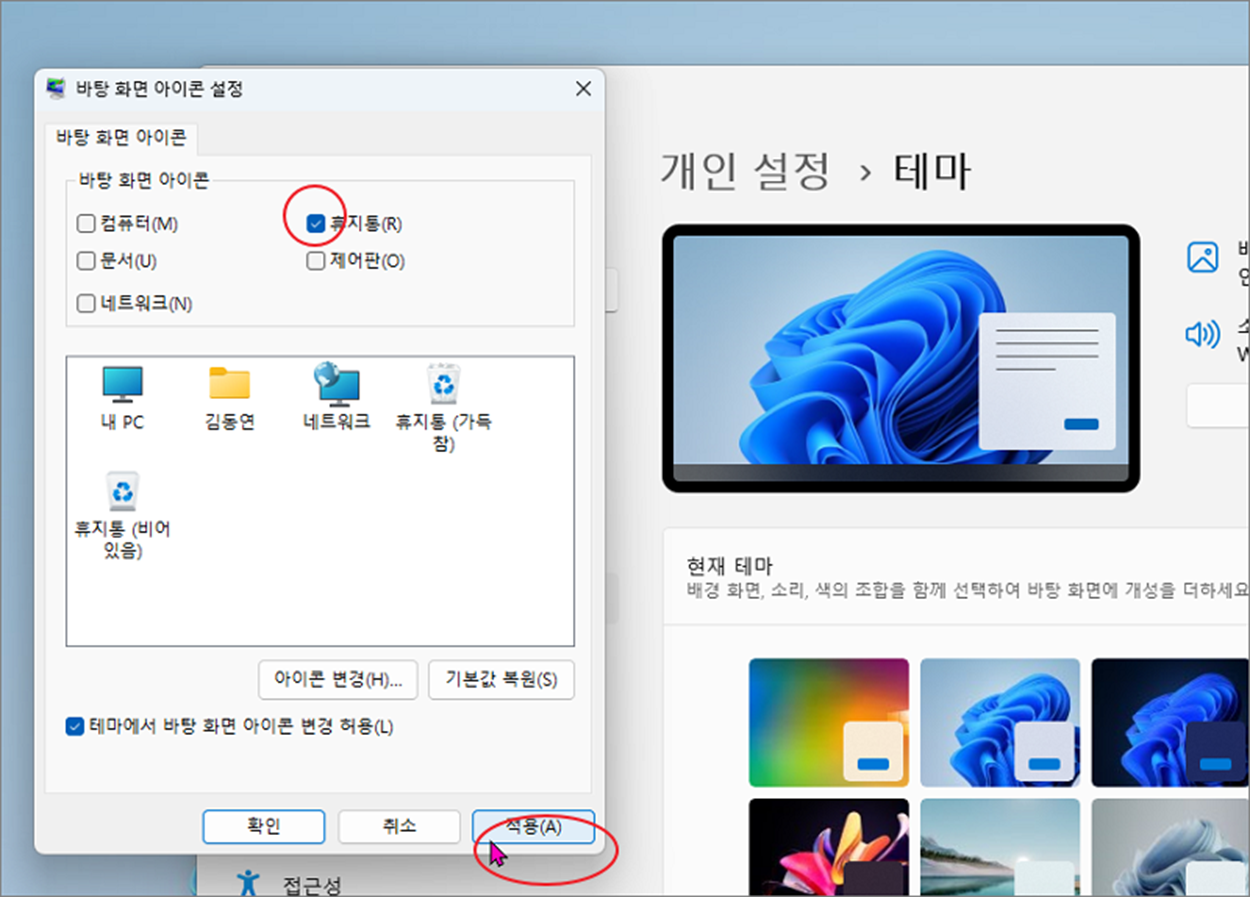Click the 접근성 accessibility icon in the settings sidebar

tap(247, 883)
